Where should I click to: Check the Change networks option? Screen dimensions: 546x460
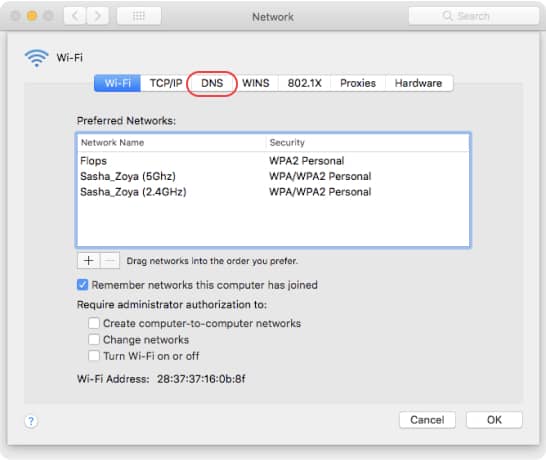(94, 340)
